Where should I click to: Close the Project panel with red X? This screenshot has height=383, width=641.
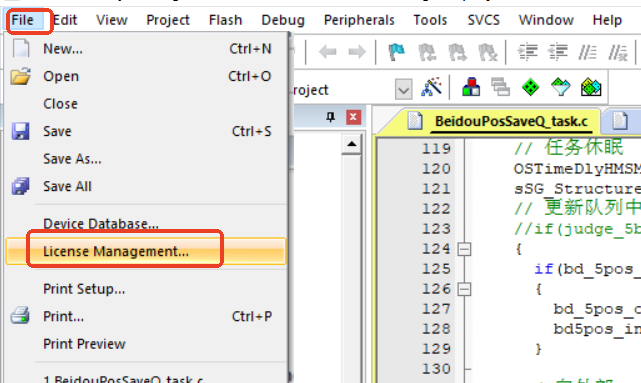[x=353, y=117]
